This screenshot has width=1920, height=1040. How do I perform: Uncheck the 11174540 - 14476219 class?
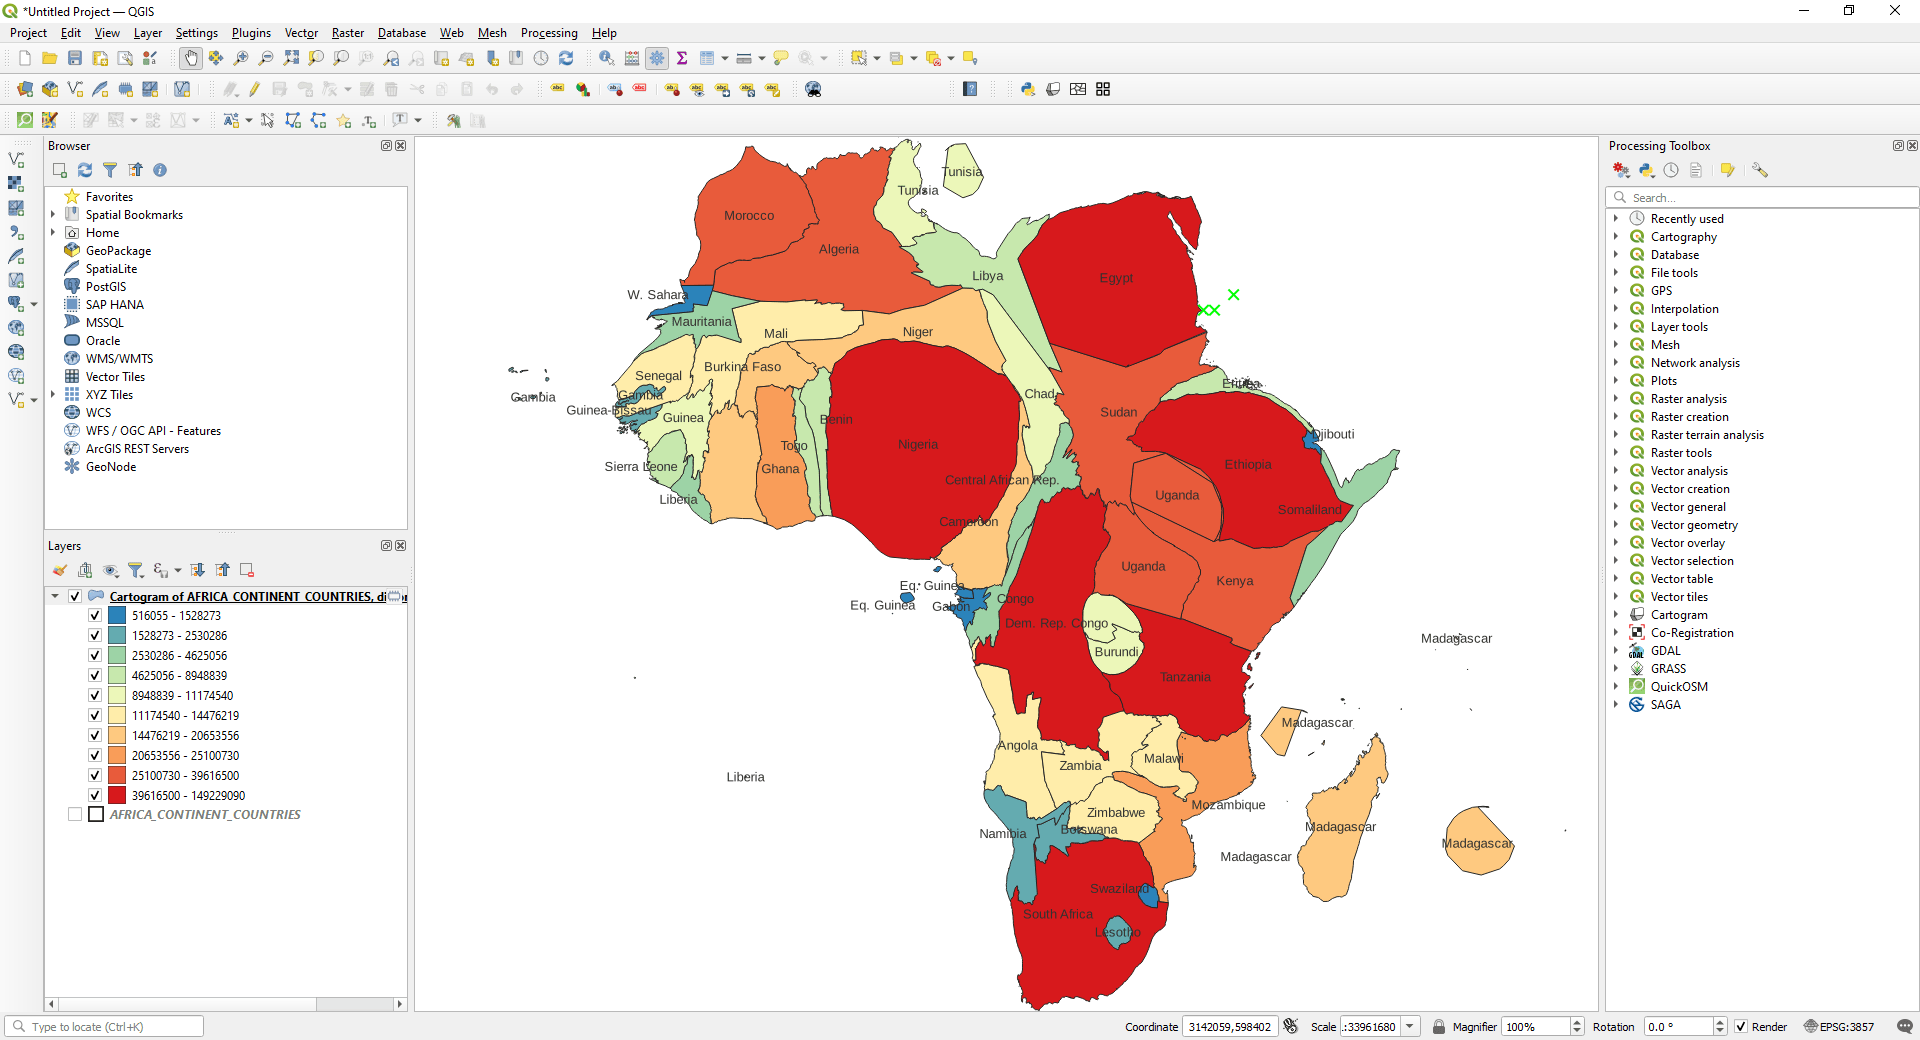tap(95, 716)
